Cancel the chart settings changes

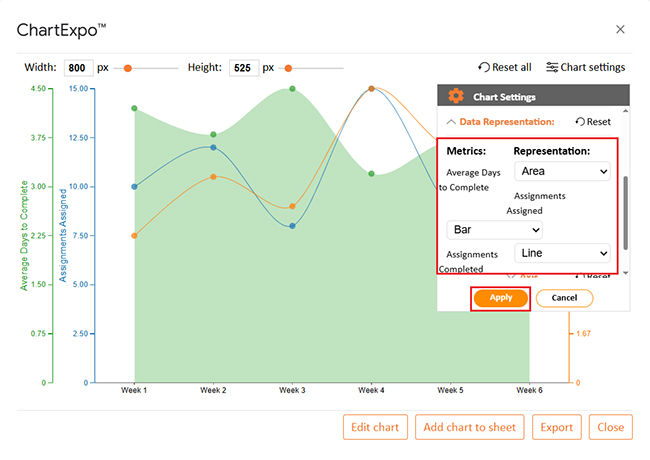[564, 298]
